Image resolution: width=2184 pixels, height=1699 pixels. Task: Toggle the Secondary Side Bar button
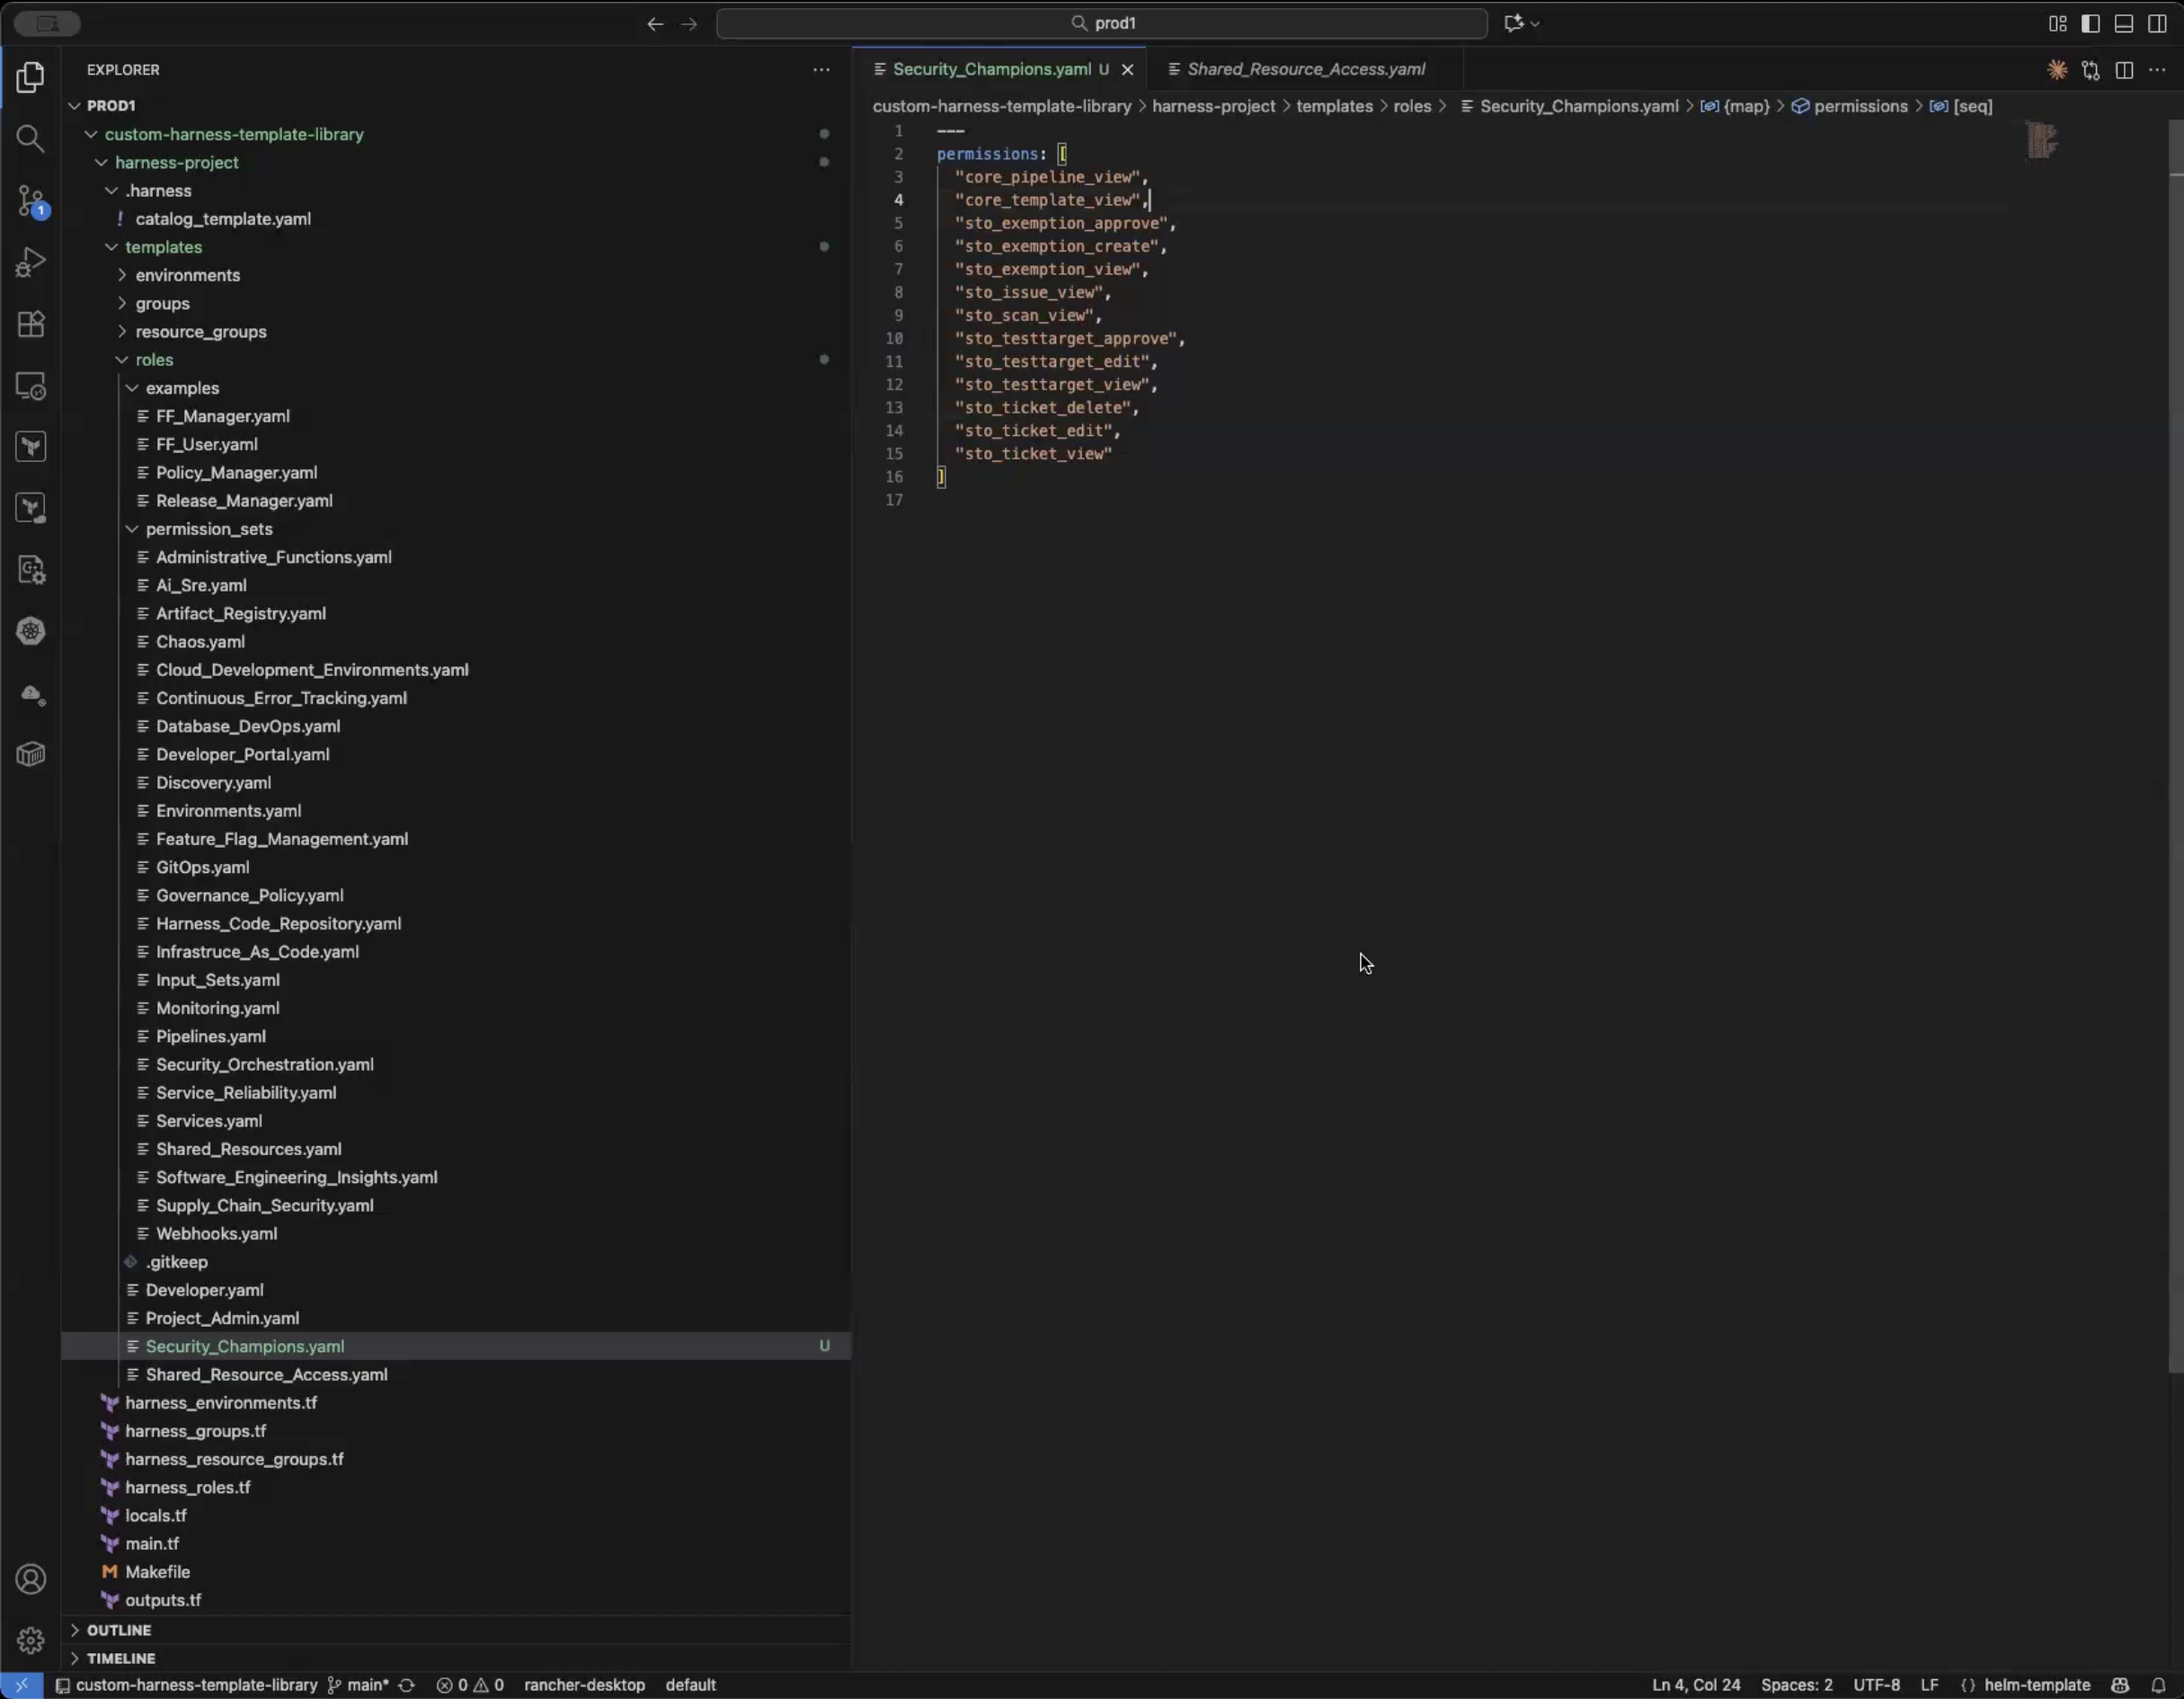(x=2157, y=23)
